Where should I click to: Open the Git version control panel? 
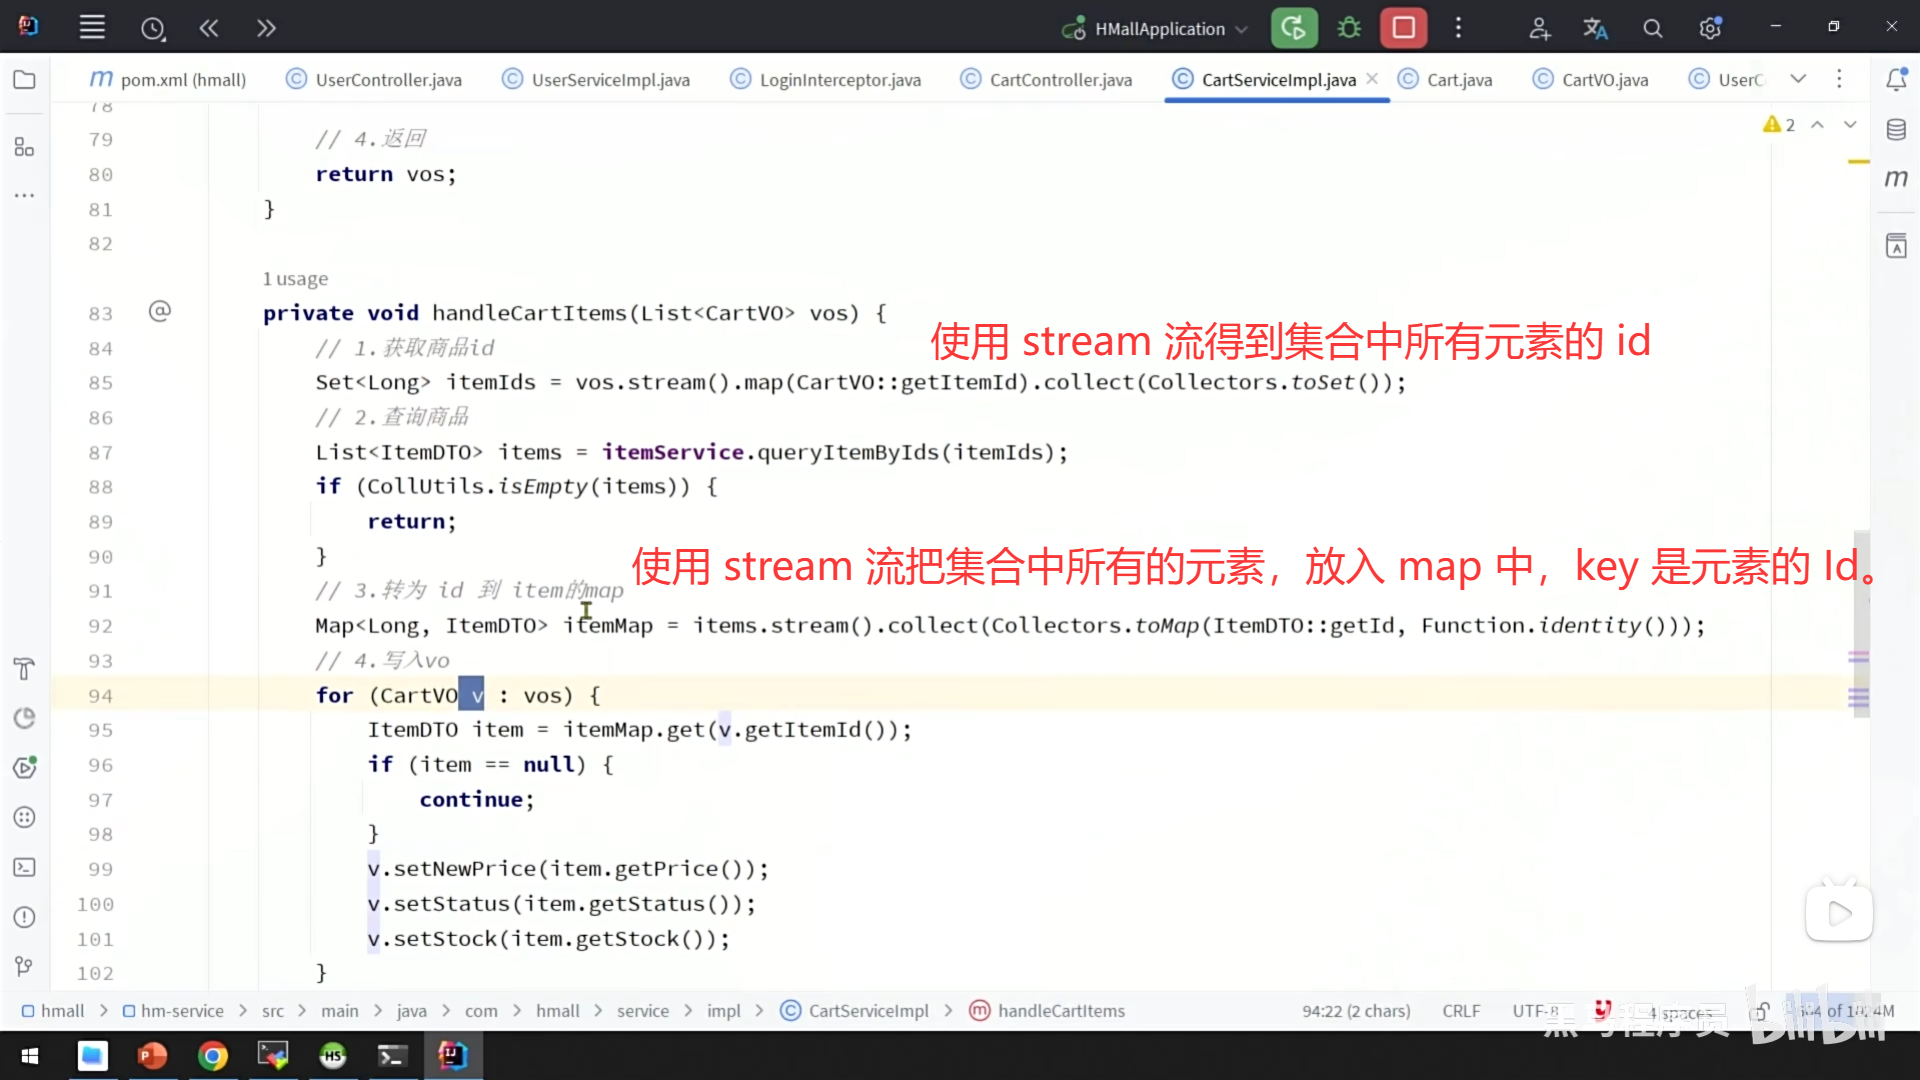(x=24, y=966)
